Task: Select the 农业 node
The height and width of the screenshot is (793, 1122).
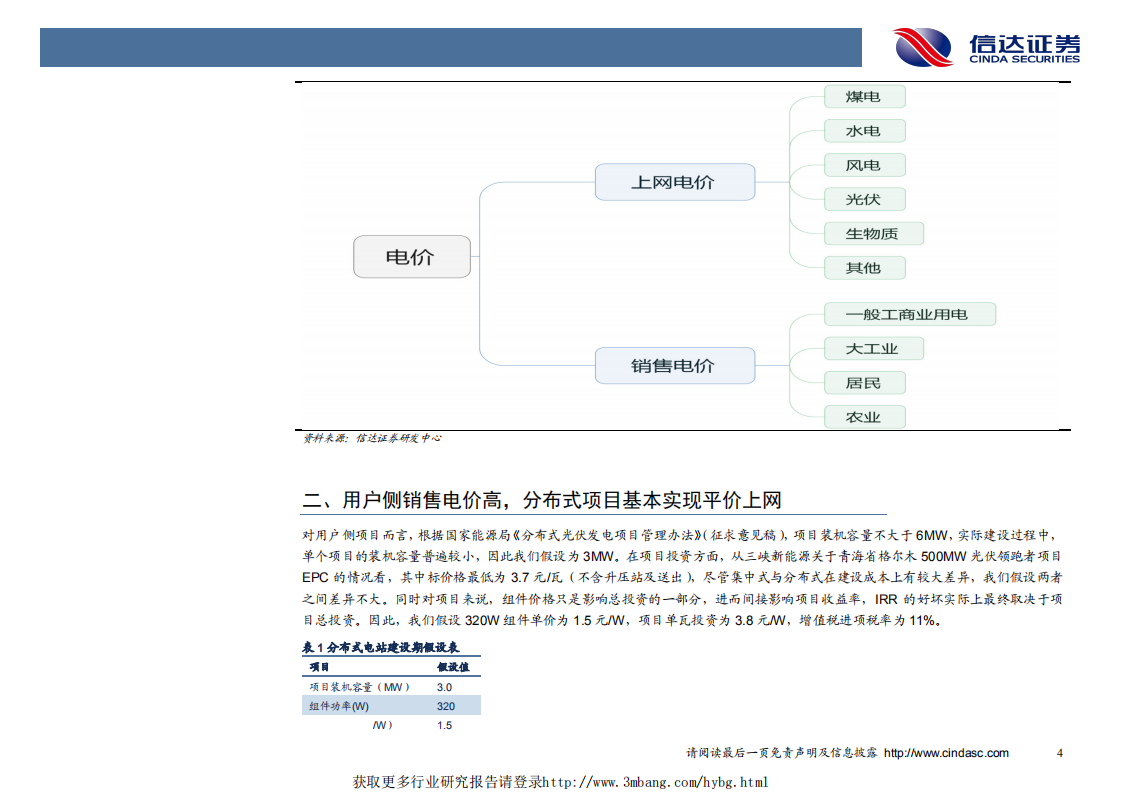Action: (864, 416)
